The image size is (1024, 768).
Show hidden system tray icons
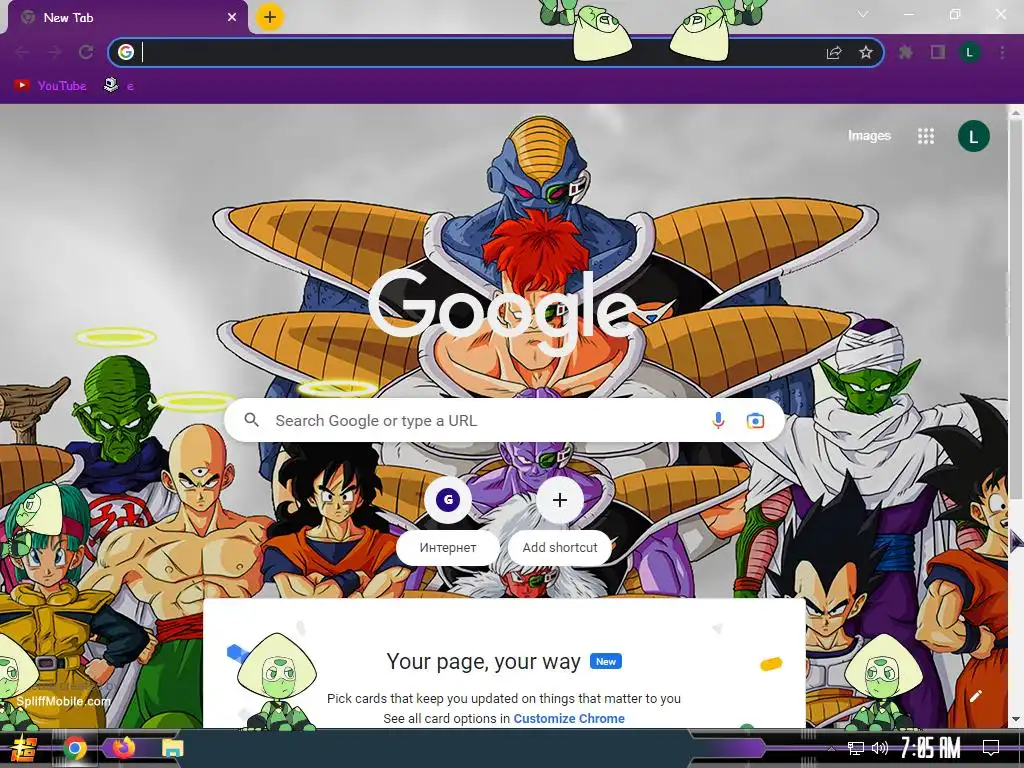click(x=831, y=748)
